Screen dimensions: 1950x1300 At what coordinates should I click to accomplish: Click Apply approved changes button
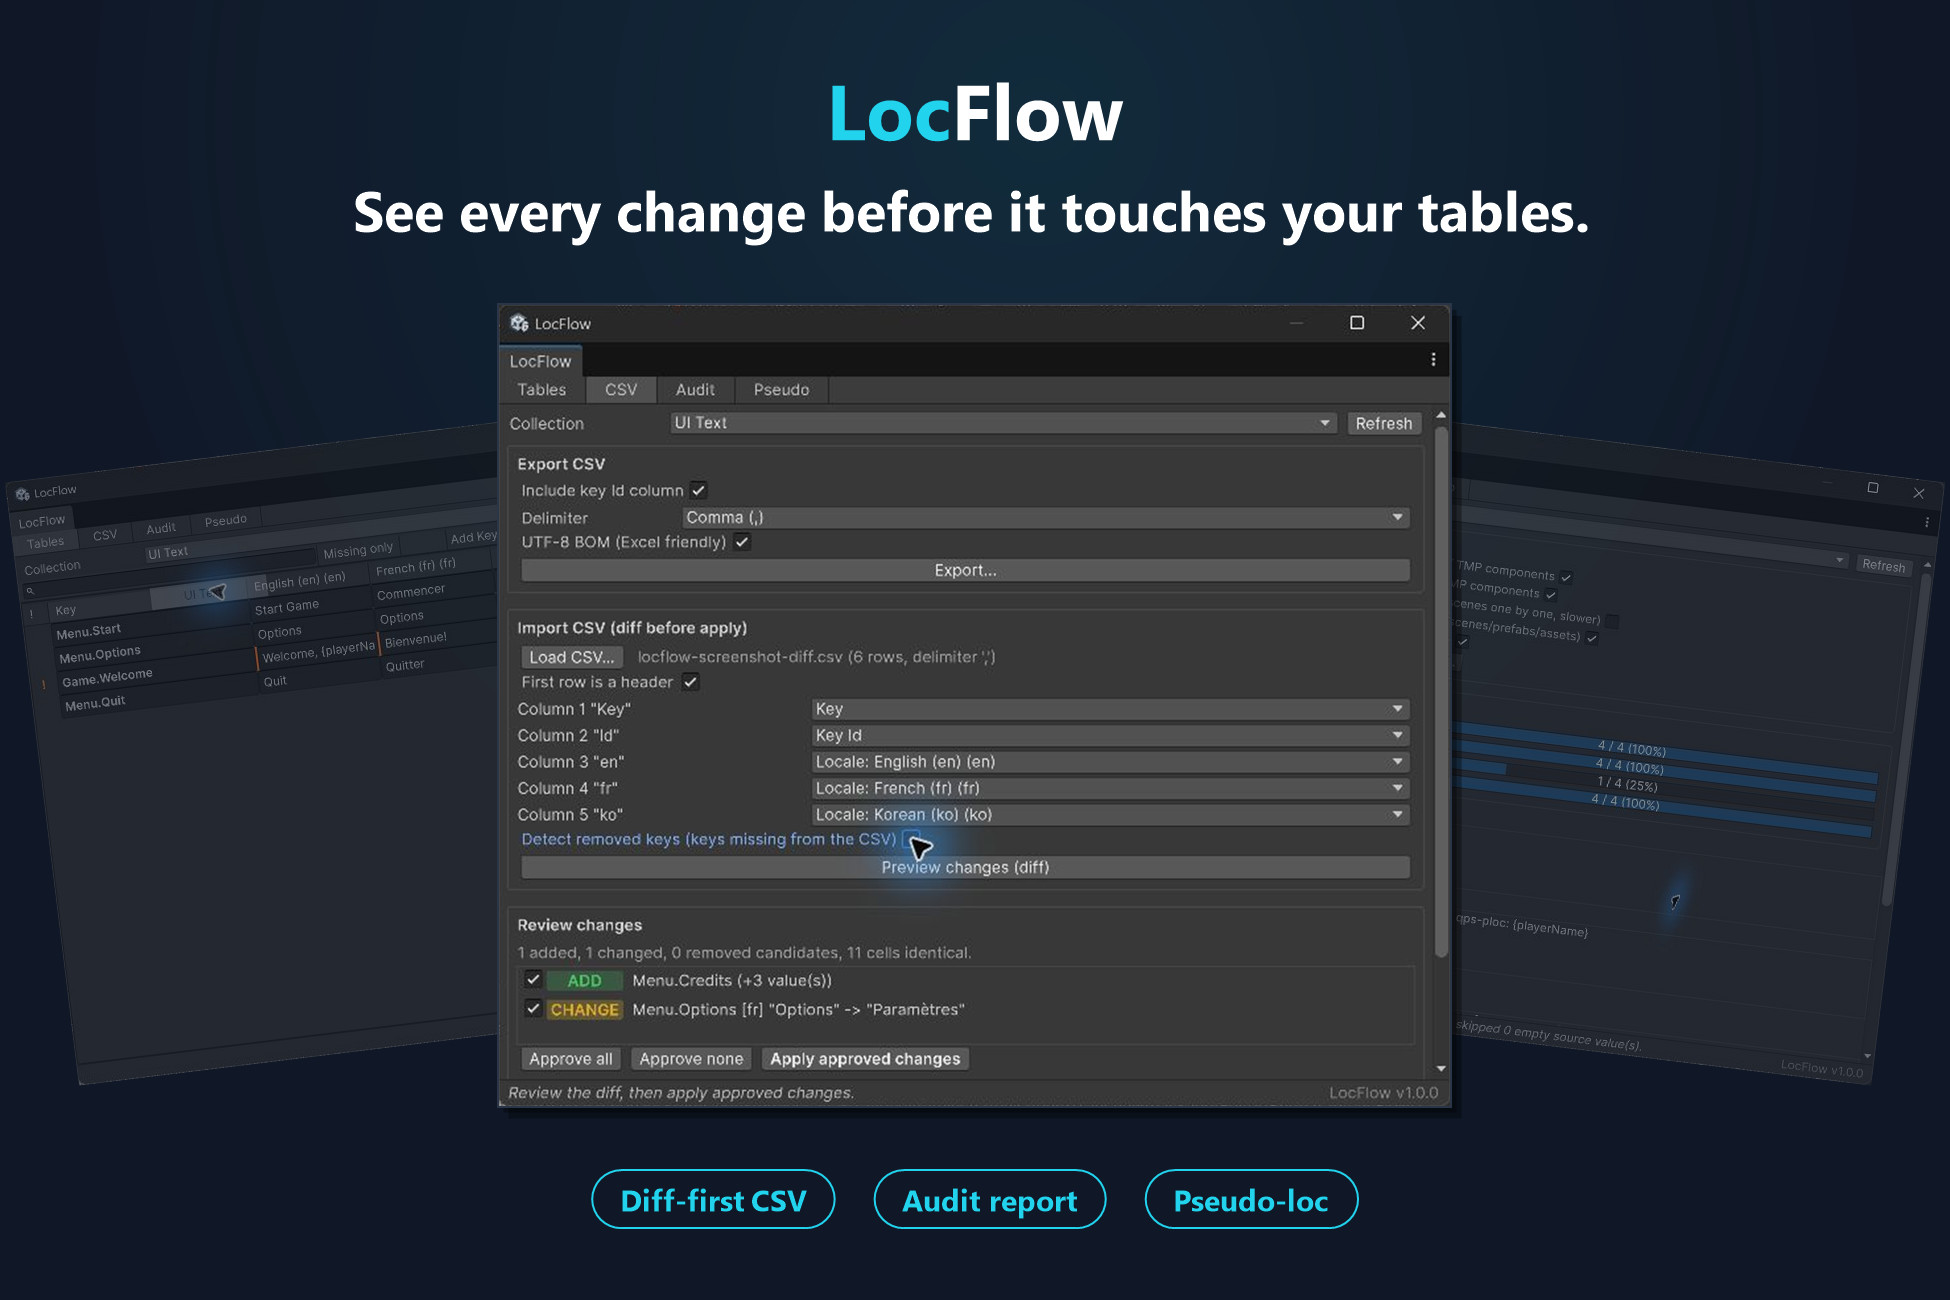point(865,1059)
